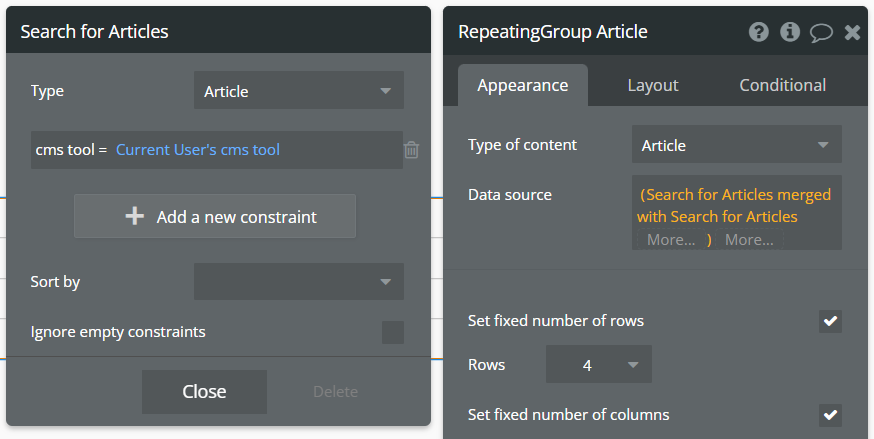Delete the cms tool constraint with trash icon
Screen dimensions: 874x439
coord(411,150)
